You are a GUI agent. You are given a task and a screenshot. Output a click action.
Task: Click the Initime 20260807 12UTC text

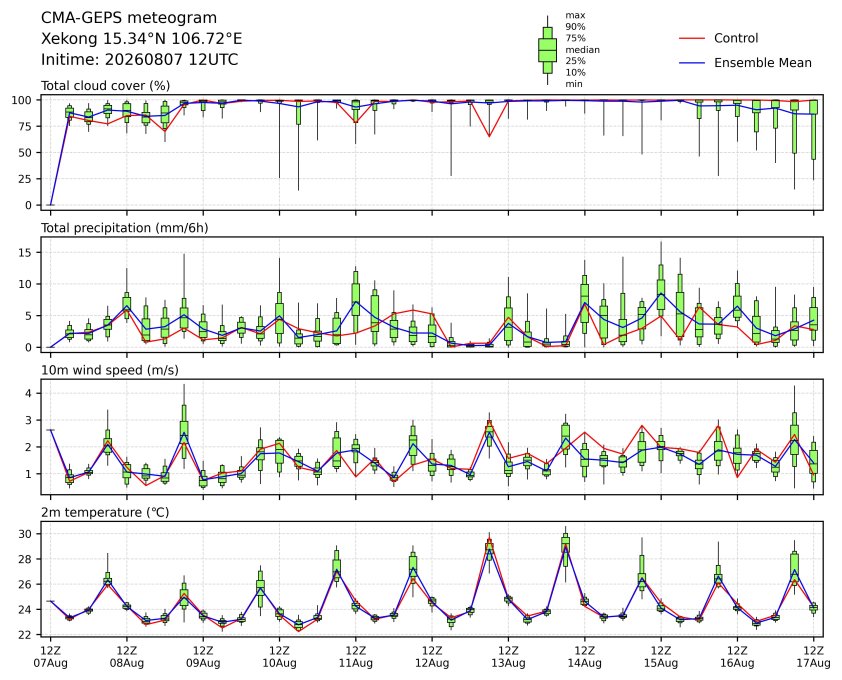pos(140,59)
